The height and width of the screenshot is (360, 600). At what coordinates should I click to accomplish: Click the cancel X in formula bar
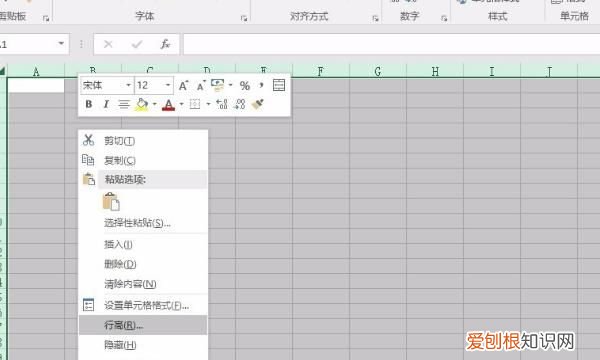[108, 44]
